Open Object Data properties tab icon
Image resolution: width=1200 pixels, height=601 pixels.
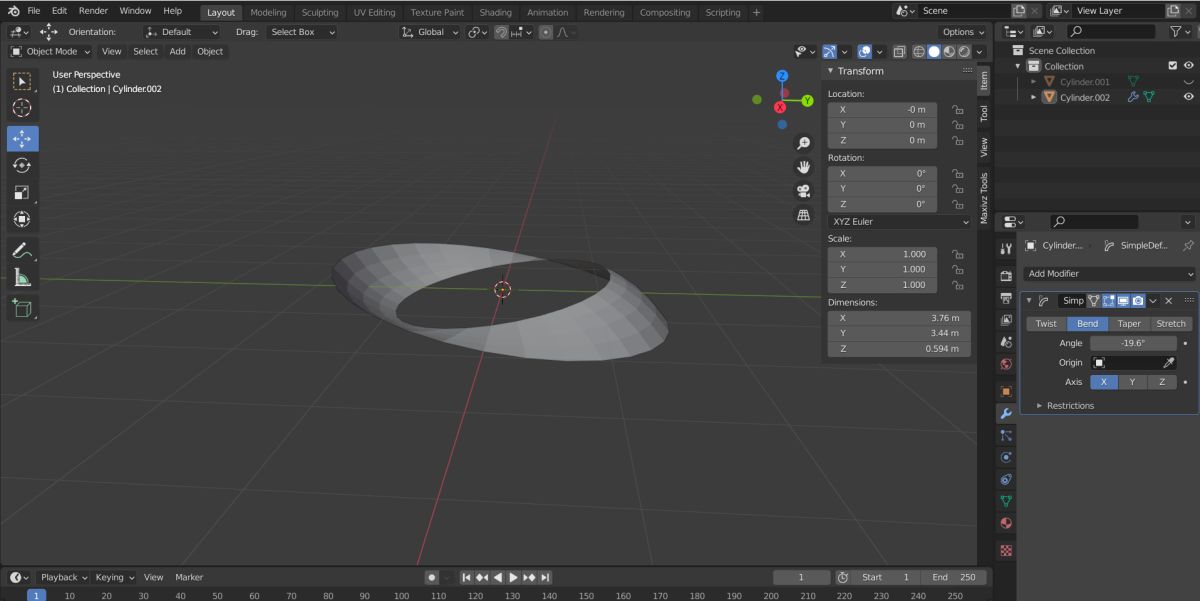click(1006, 501)
